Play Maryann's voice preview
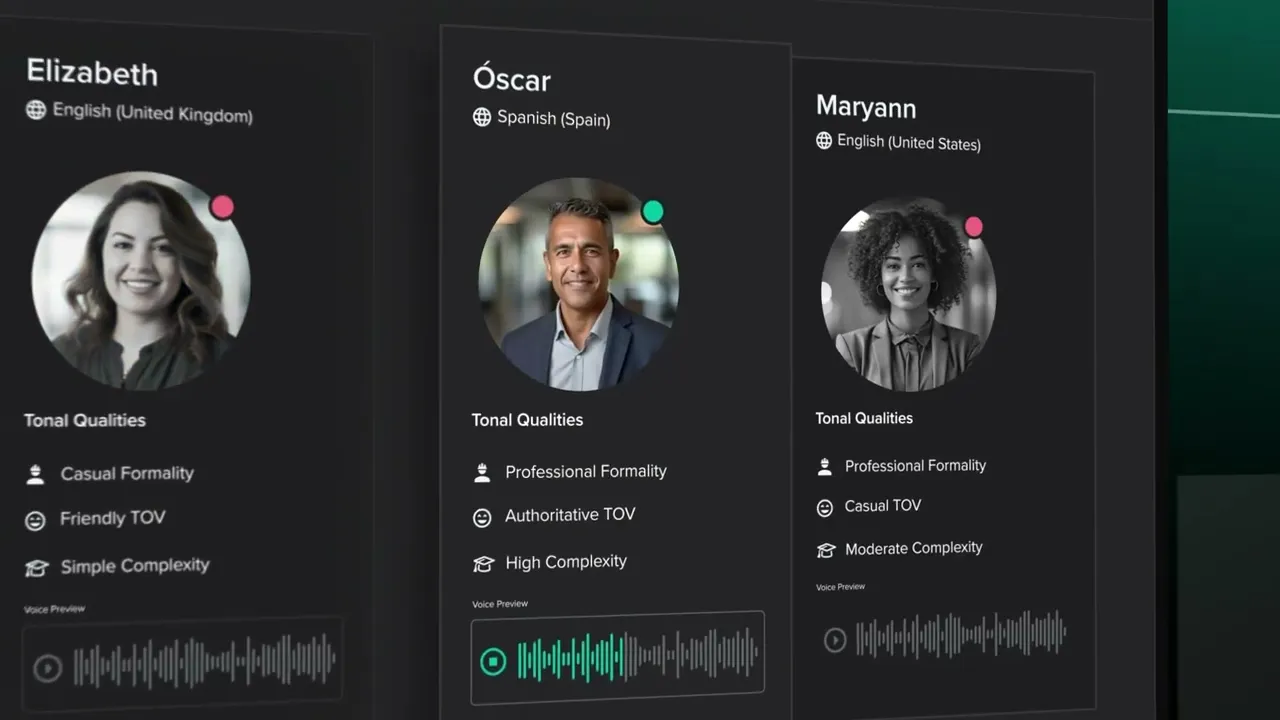1280x720 pixels. click(835, 640)
